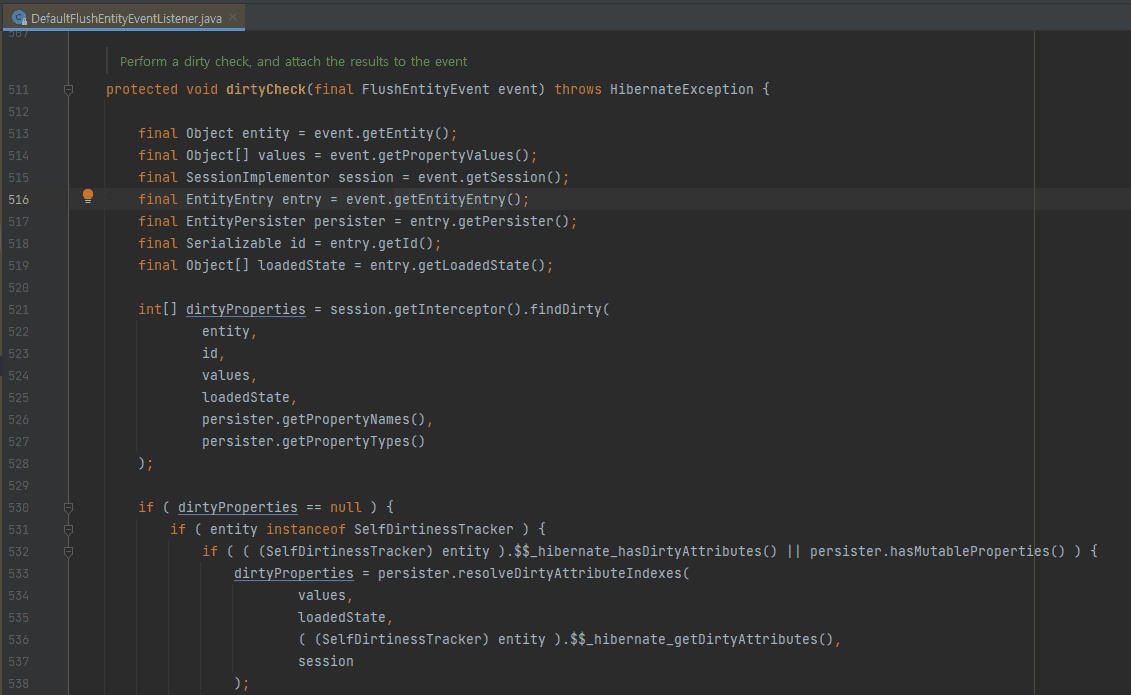Click persister.getPropertyNames() on line 526

pos(314,420)
